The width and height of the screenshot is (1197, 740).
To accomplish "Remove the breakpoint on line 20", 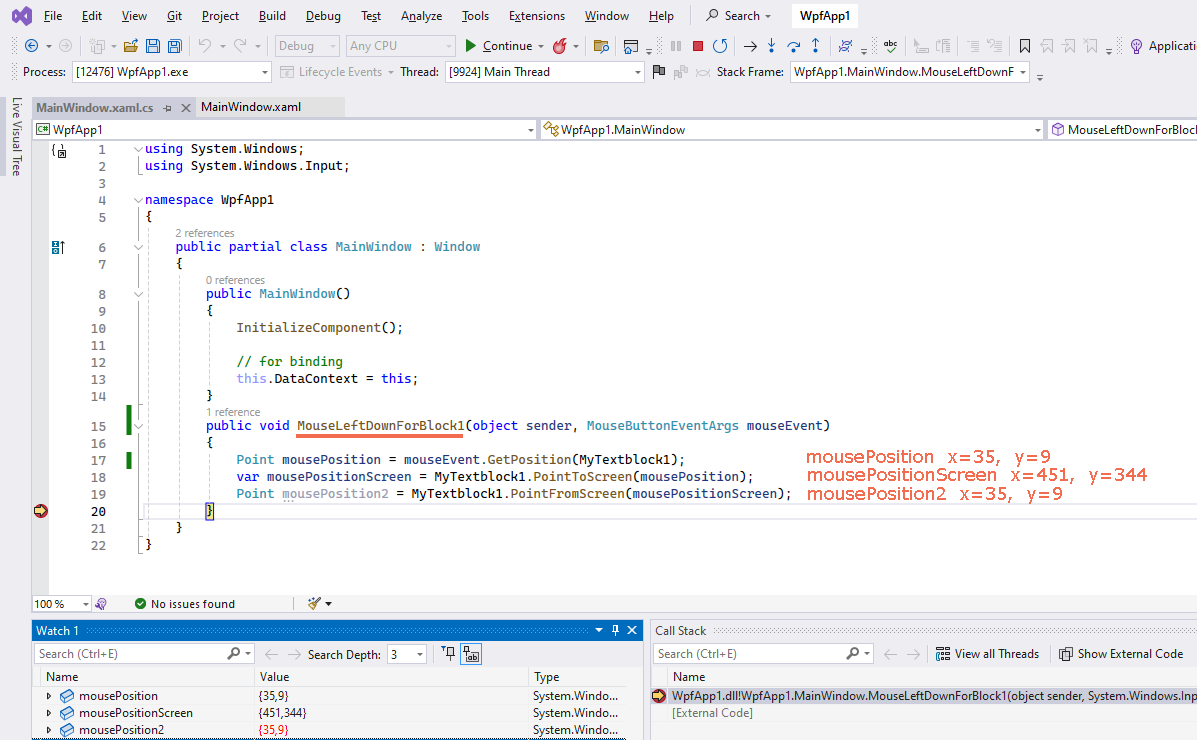I will (x=41, y=511).
